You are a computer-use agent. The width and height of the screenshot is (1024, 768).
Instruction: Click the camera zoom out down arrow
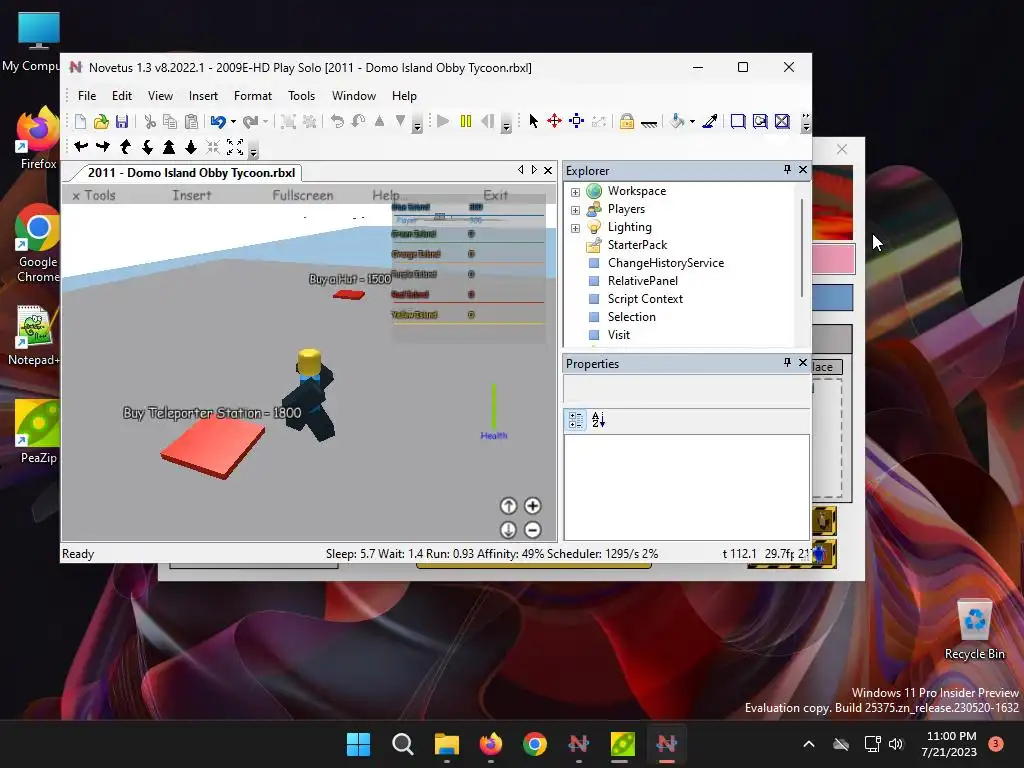[191, 147]
